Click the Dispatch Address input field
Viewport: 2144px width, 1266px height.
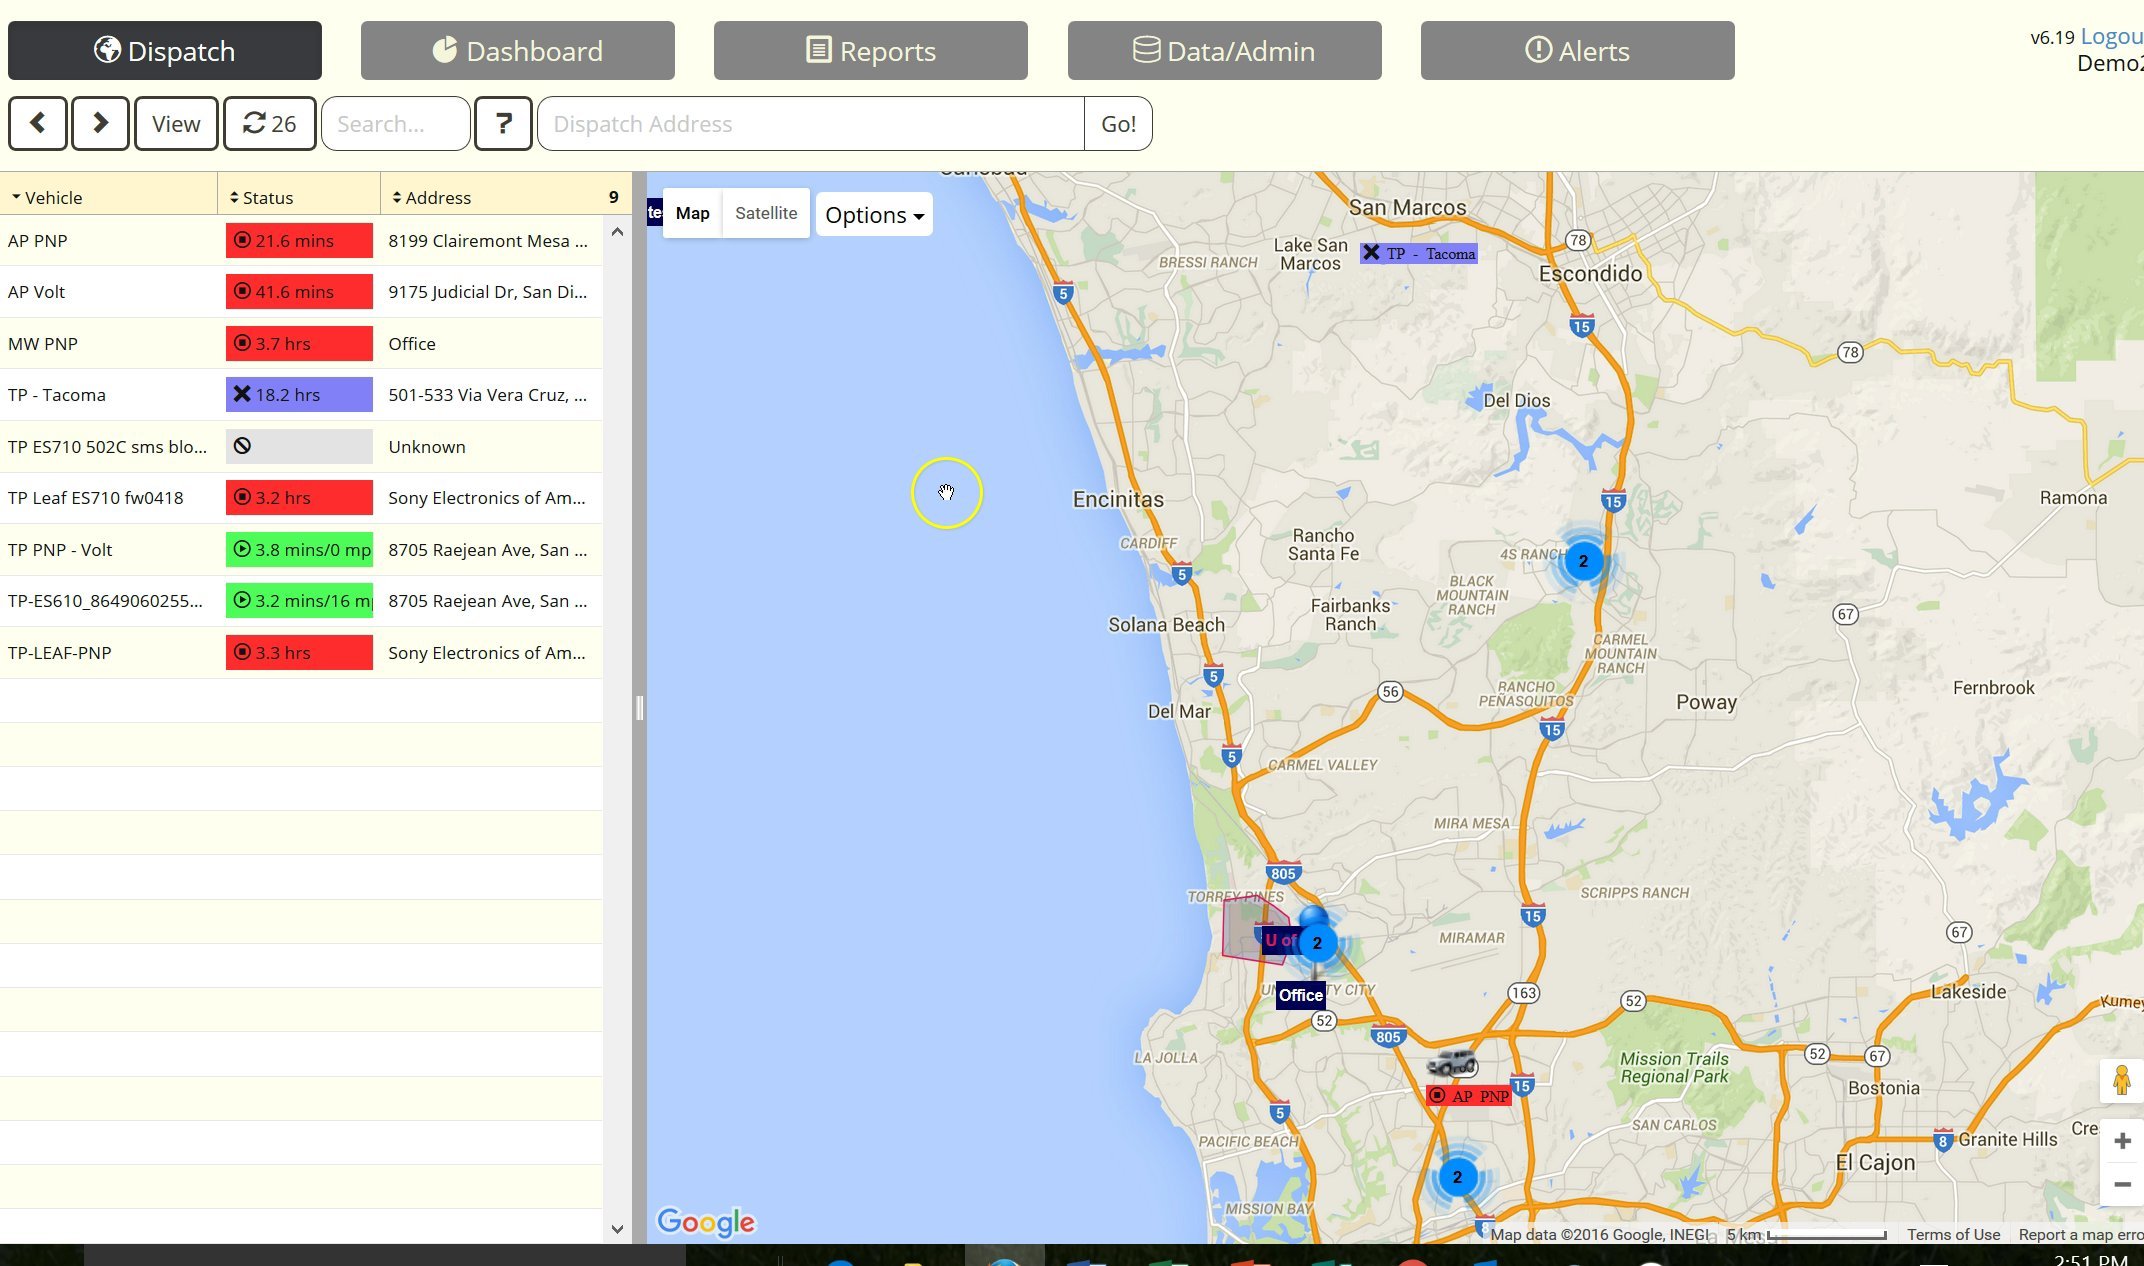click(810, 124)
